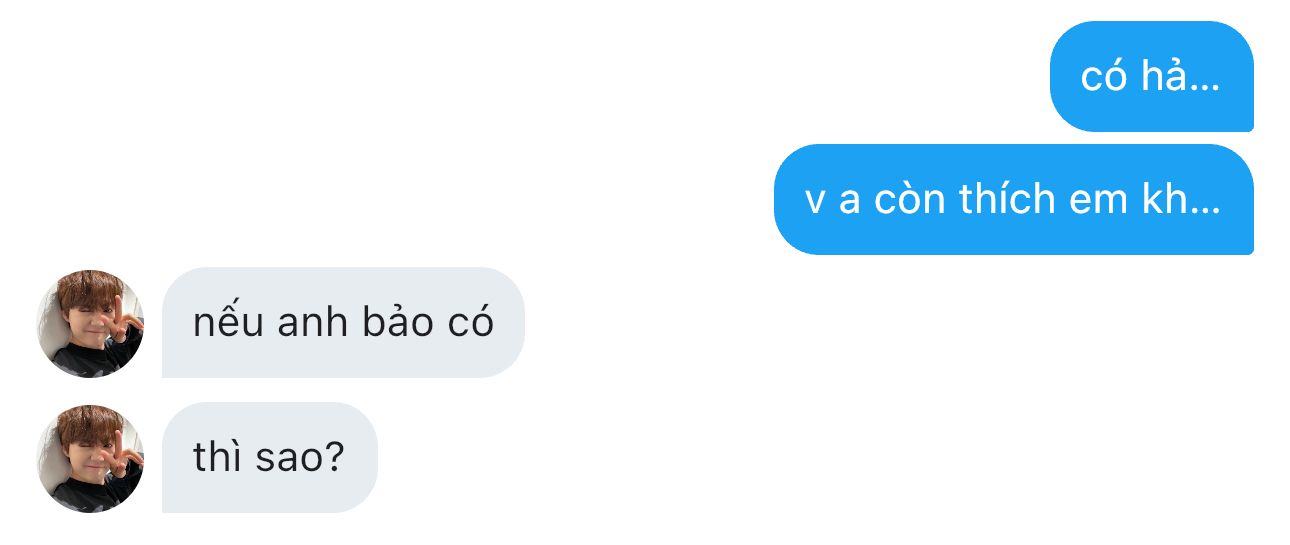View the peace-sign profile photo of the upper sender
This screenshot has width=1290, height=545.
(90, 323)
